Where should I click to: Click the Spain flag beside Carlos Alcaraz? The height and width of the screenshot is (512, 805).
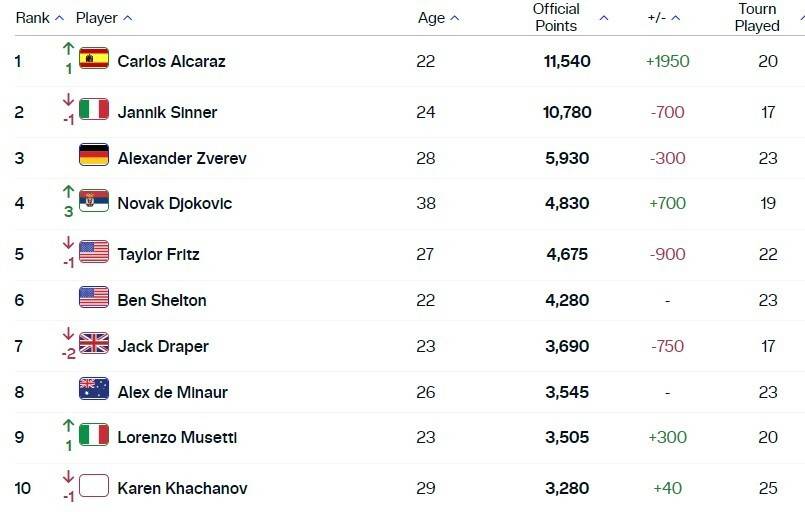click(94, 59)
